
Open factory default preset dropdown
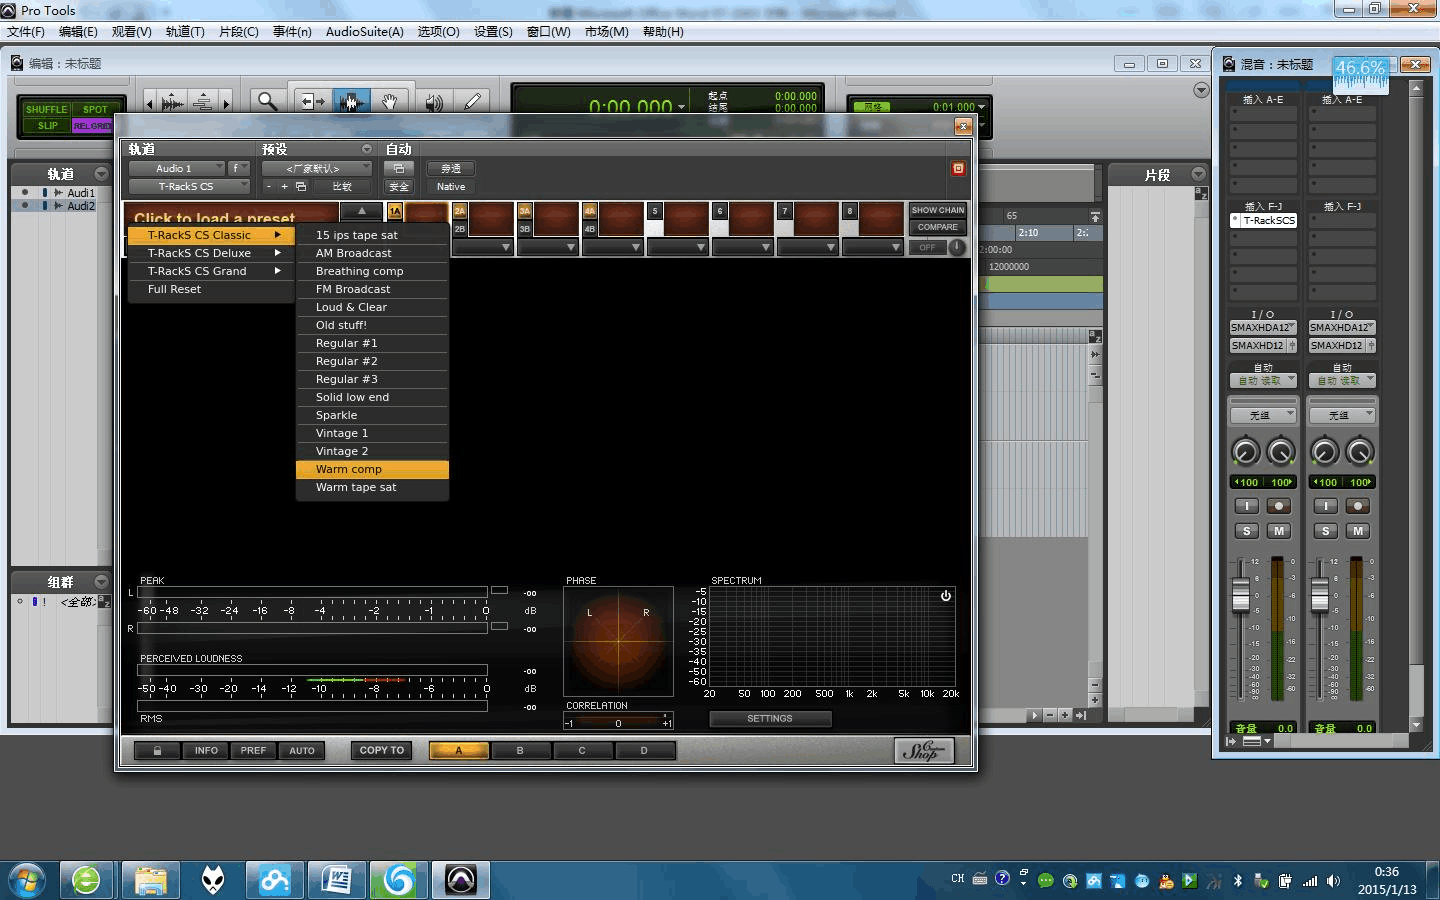316,169
